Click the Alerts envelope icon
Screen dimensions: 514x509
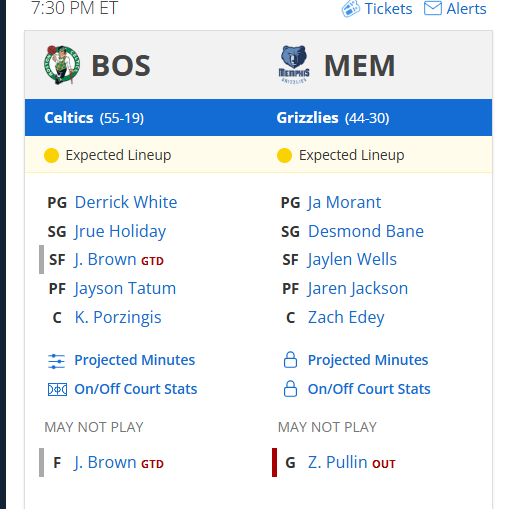pyautogui.click(x=433, y=8)
